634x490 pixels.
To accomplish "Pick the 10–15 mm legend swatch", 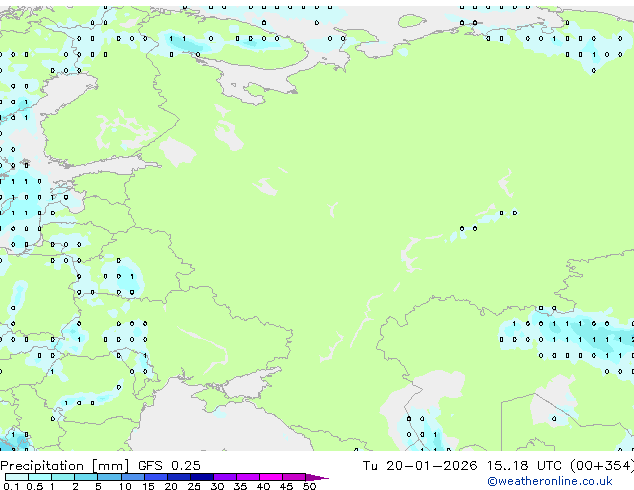I will point(133,477).
